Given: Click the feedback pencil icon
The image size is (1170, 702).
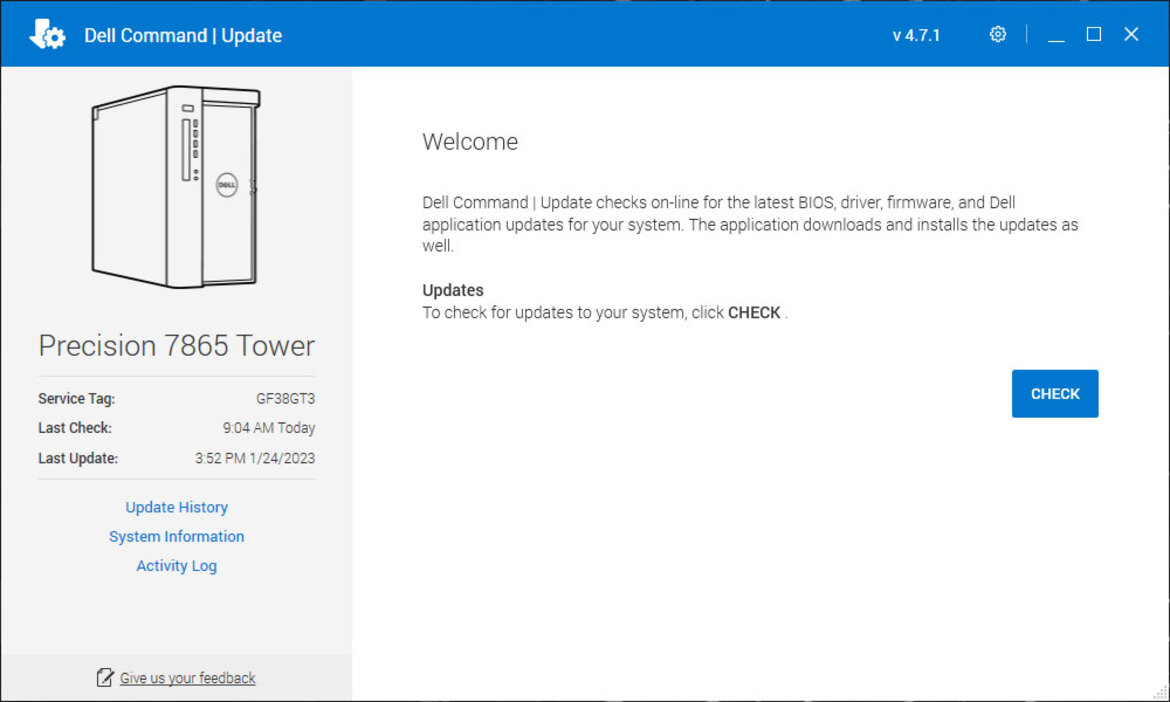Looking at the screenshot, I should [x=104, y=677].
